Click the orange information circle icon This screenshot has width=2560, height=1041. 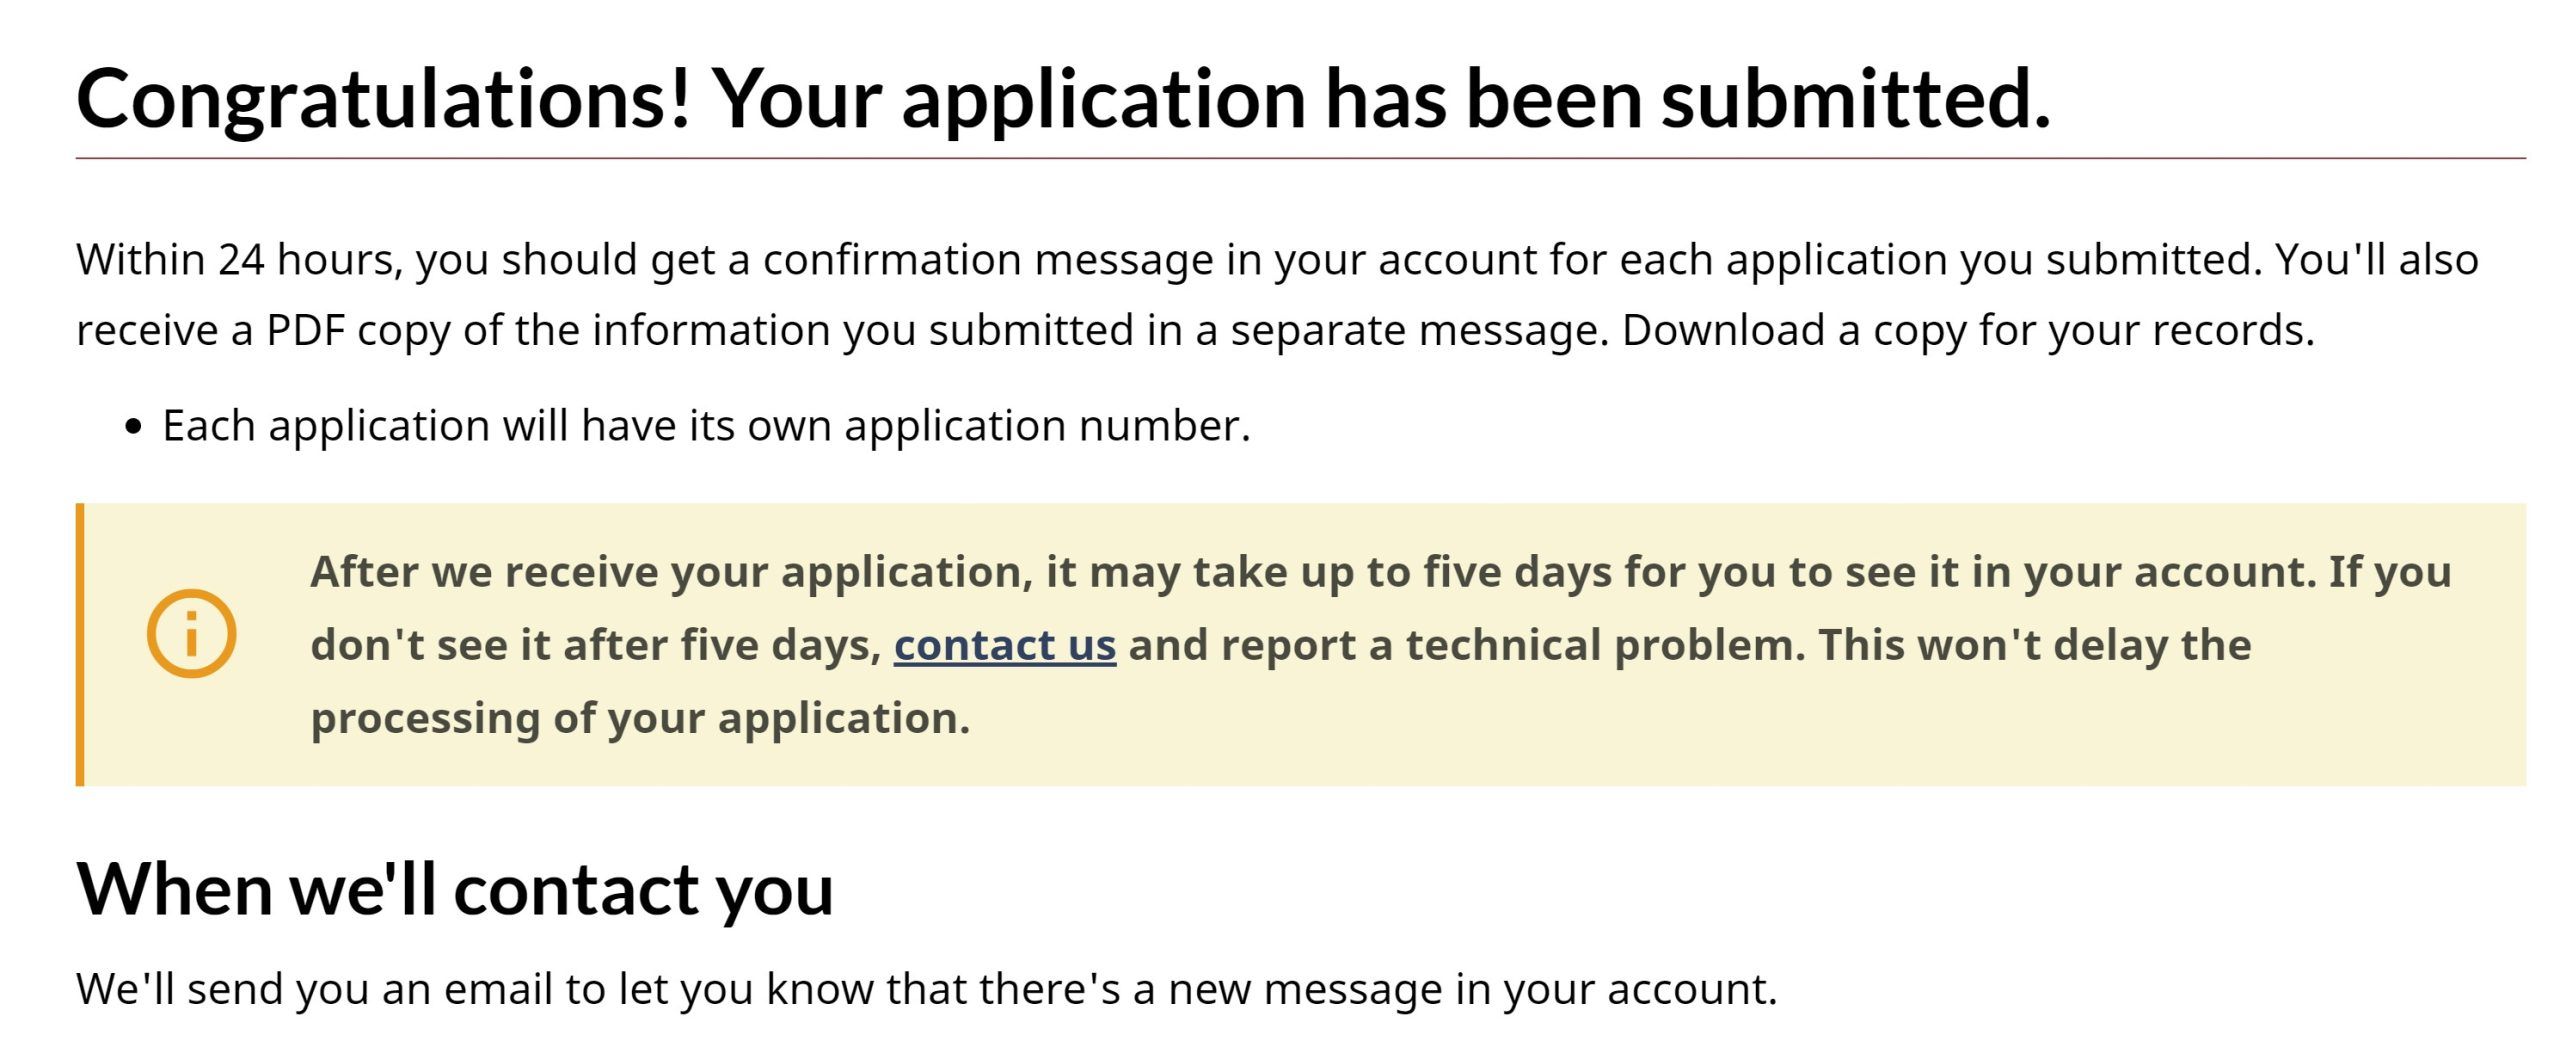click(191, 634)
